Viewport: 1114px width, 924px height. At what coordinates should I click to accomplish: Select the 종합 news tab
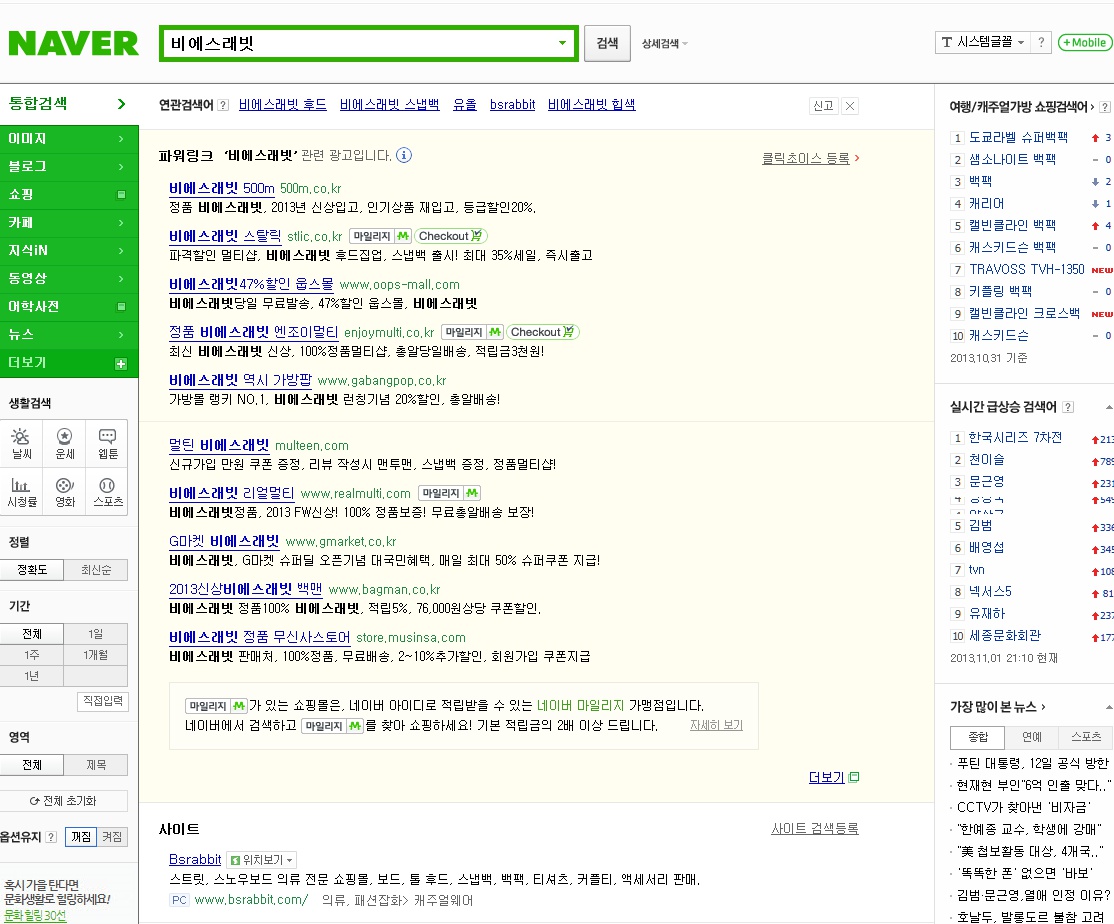coord(978,737)
